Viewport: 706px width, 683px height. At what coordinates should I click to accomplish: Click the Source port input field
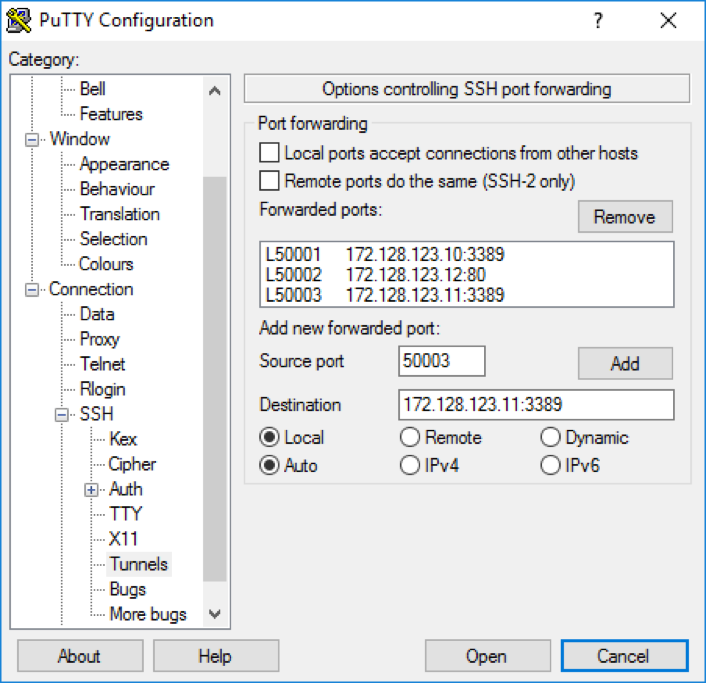tap(441, 361)
